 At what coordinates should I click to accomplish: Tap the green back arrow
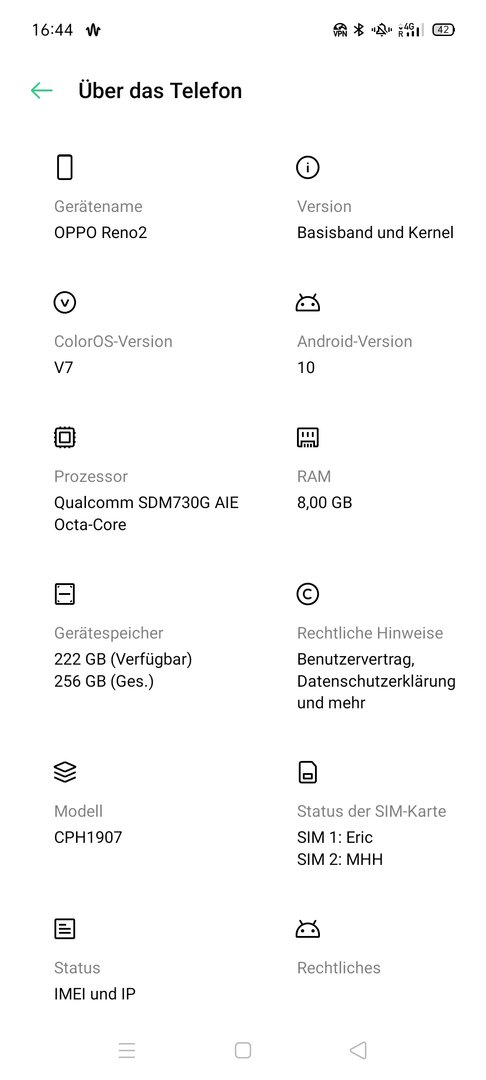pos(41,90)
